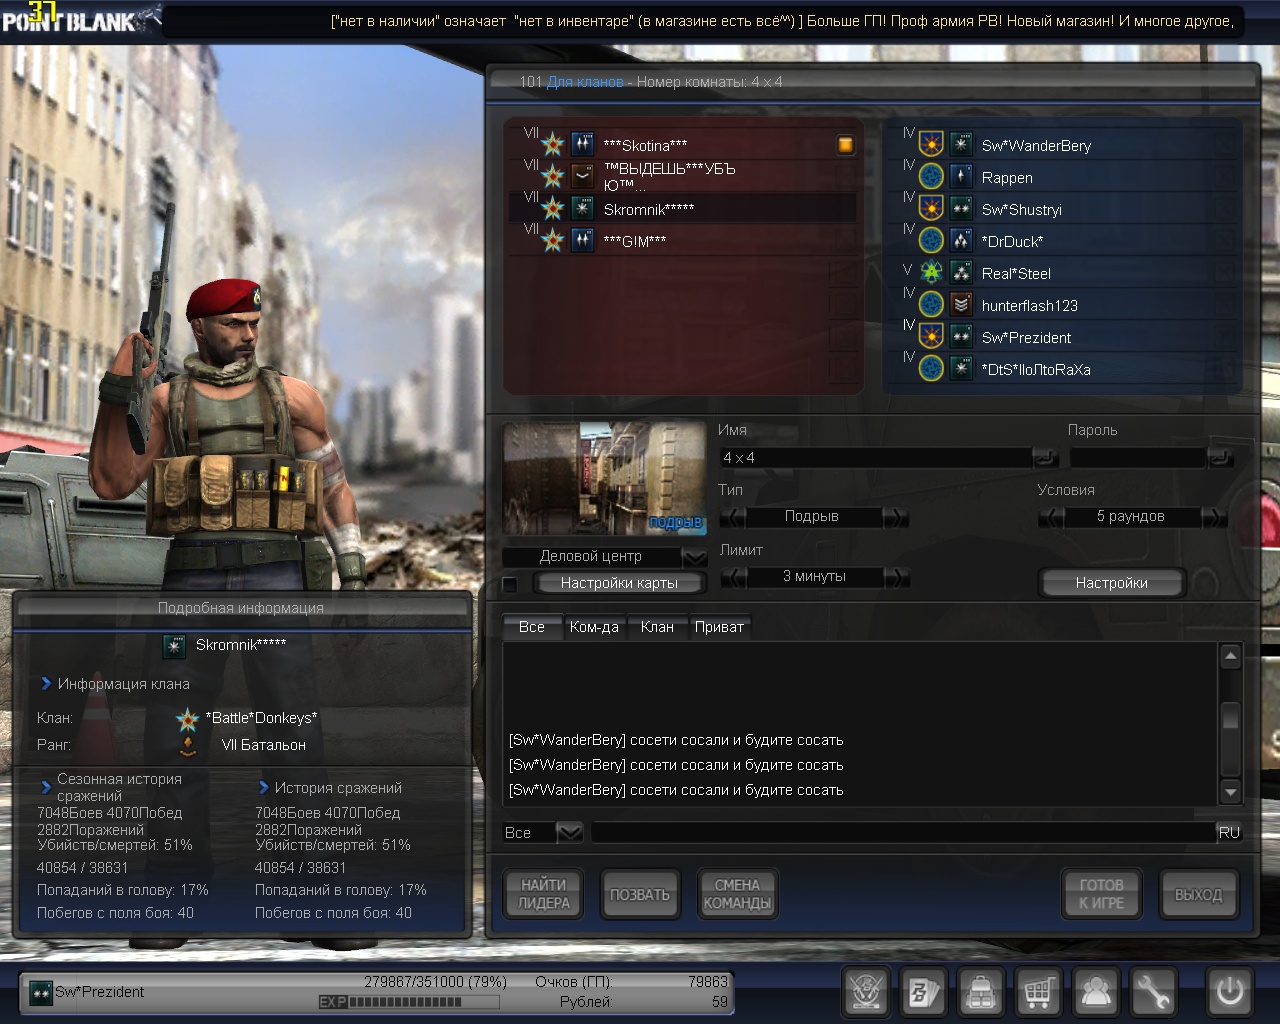Click the Смена команды button
This screenshot has height=1024, width=1280.
click(x=737, y=894)
